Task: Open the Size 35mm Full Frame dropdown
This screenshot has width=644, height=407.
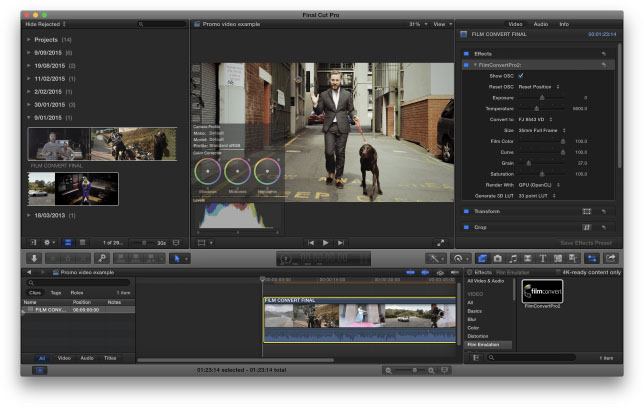Action: [x=542, y=130]
